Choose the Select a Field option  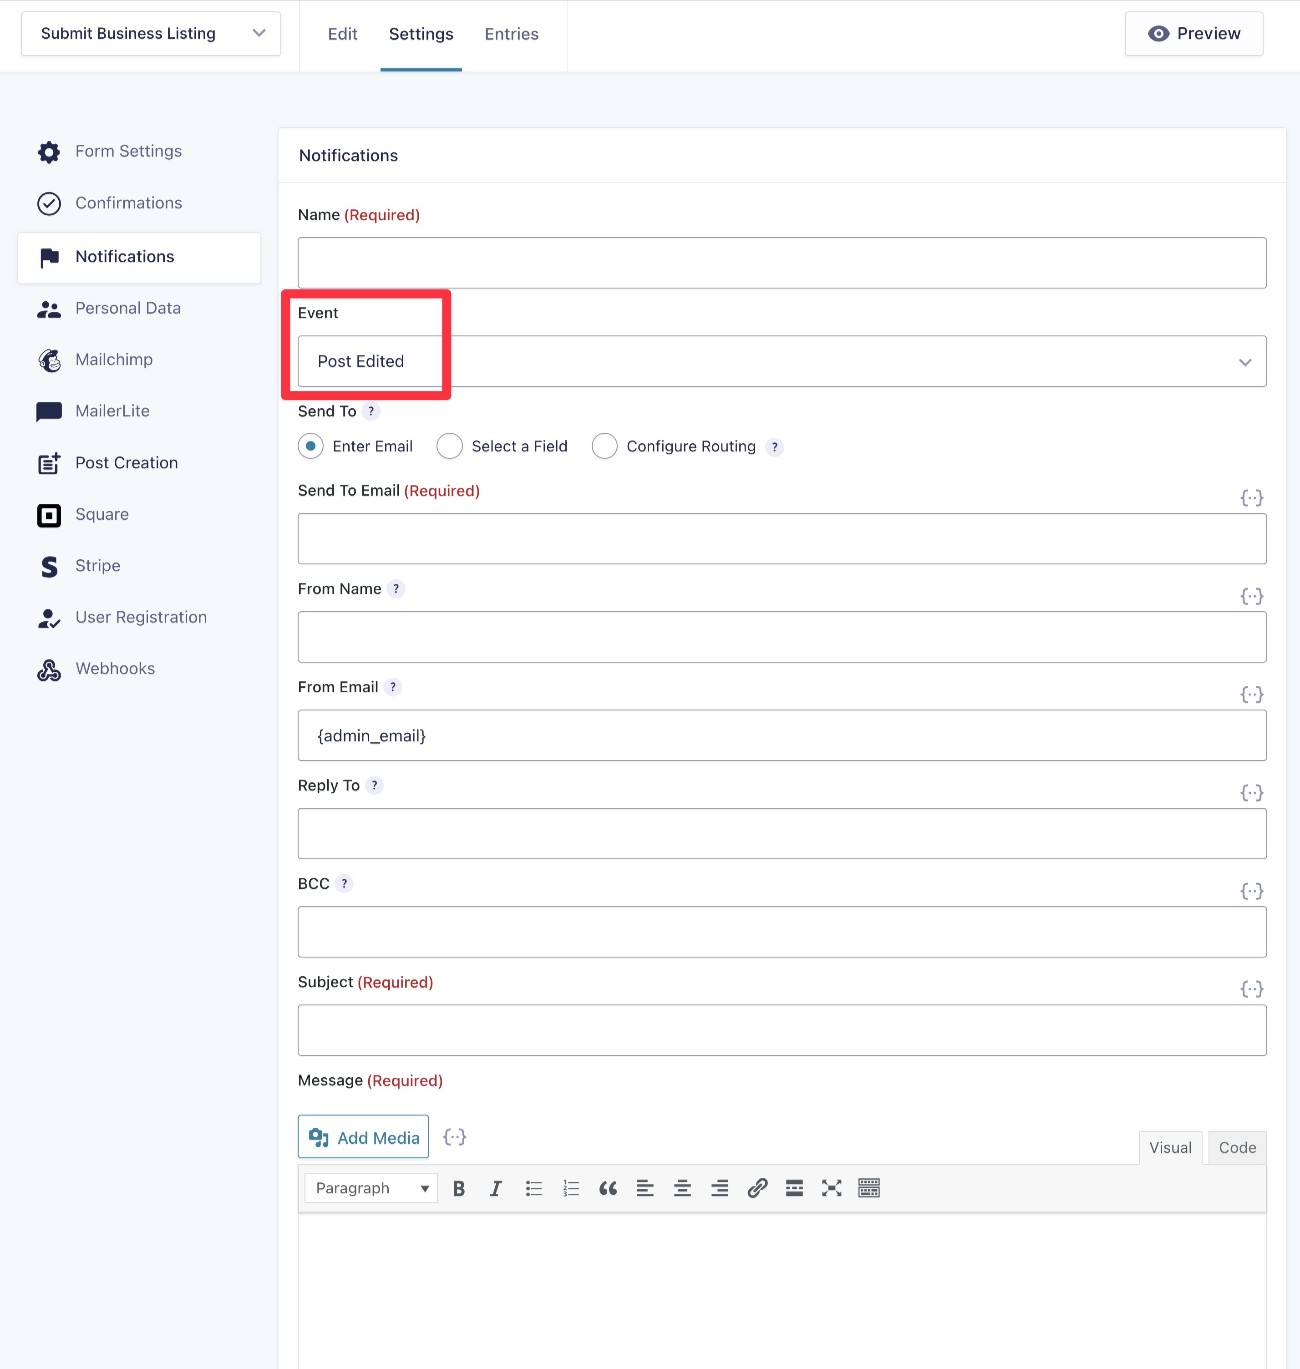point(449,446)
